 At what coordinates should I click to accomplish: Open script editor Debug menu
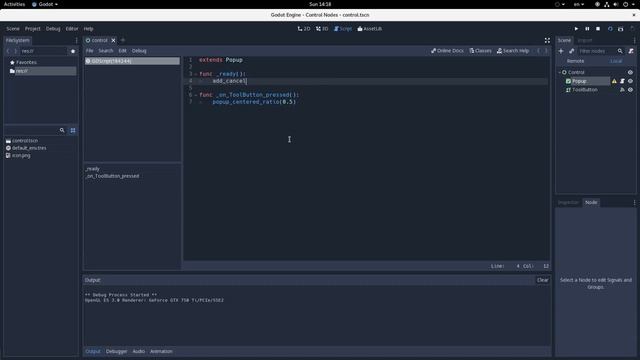(x=139, y=51)
